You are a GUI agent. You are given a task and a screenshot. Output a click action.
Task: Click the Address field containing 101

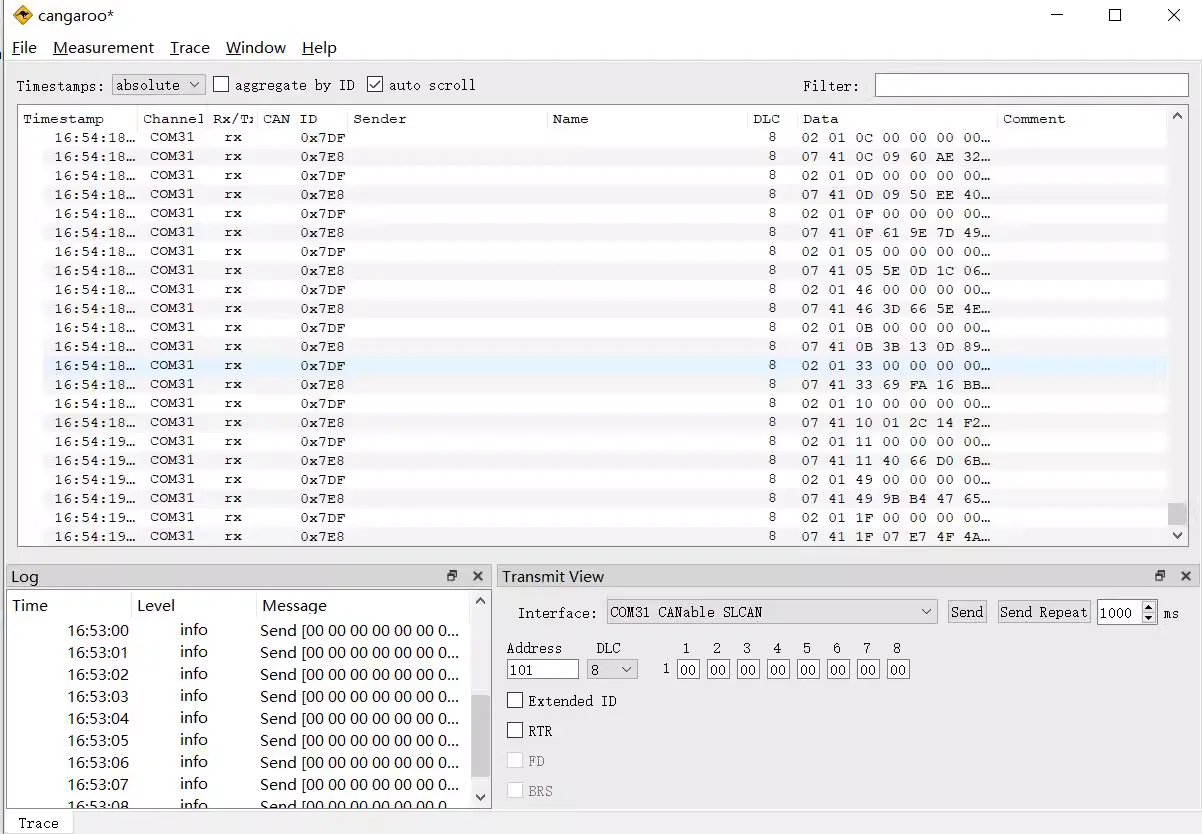click(543, 670)
